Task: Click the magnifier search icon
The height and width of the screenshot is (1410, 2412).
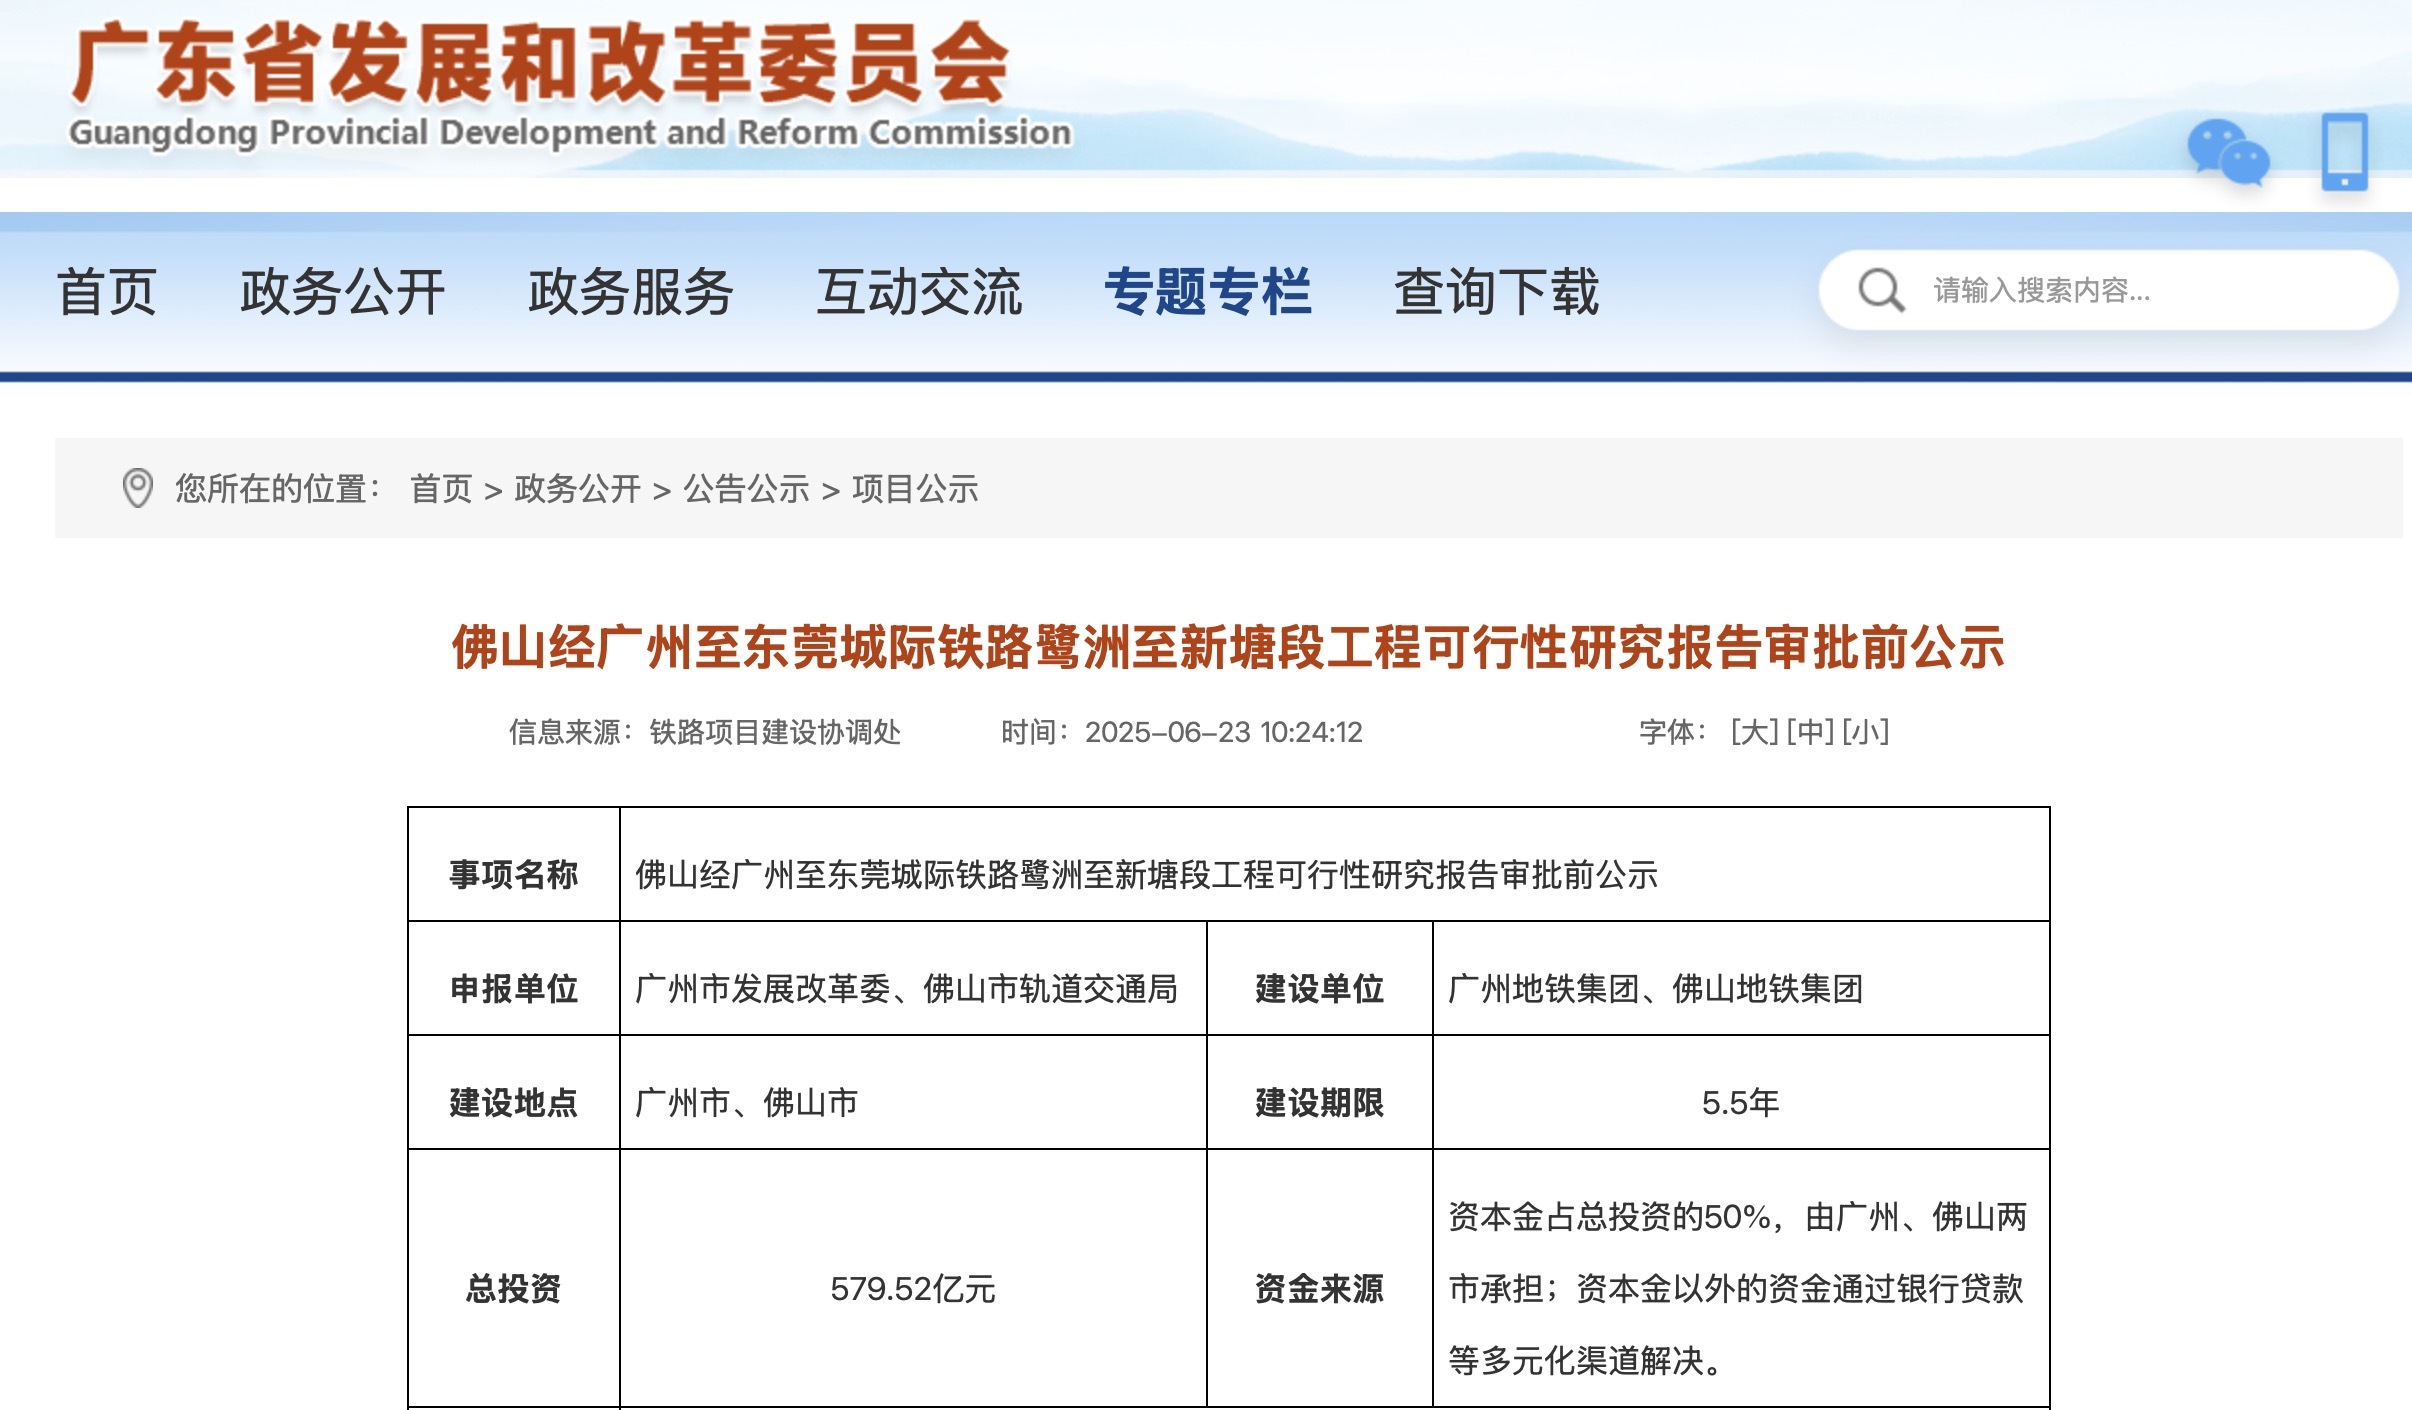Action: tap(1881, 291)
